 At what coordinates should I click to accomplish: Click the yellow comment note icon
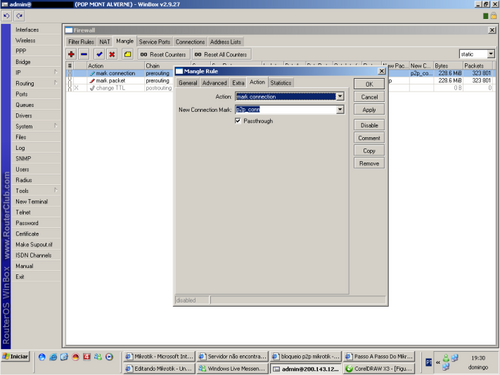(x=127, y=54)
